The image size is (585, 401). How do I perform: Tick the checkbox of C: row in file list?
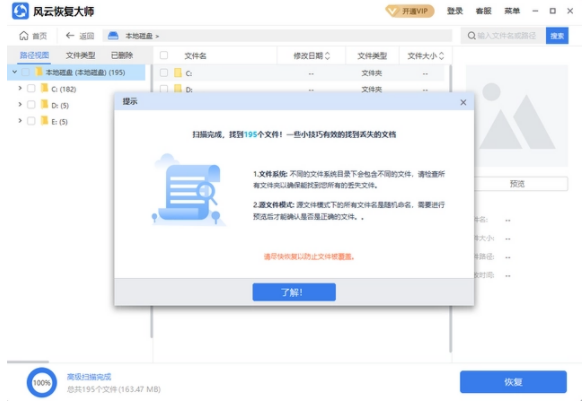[x=164, y=73]
